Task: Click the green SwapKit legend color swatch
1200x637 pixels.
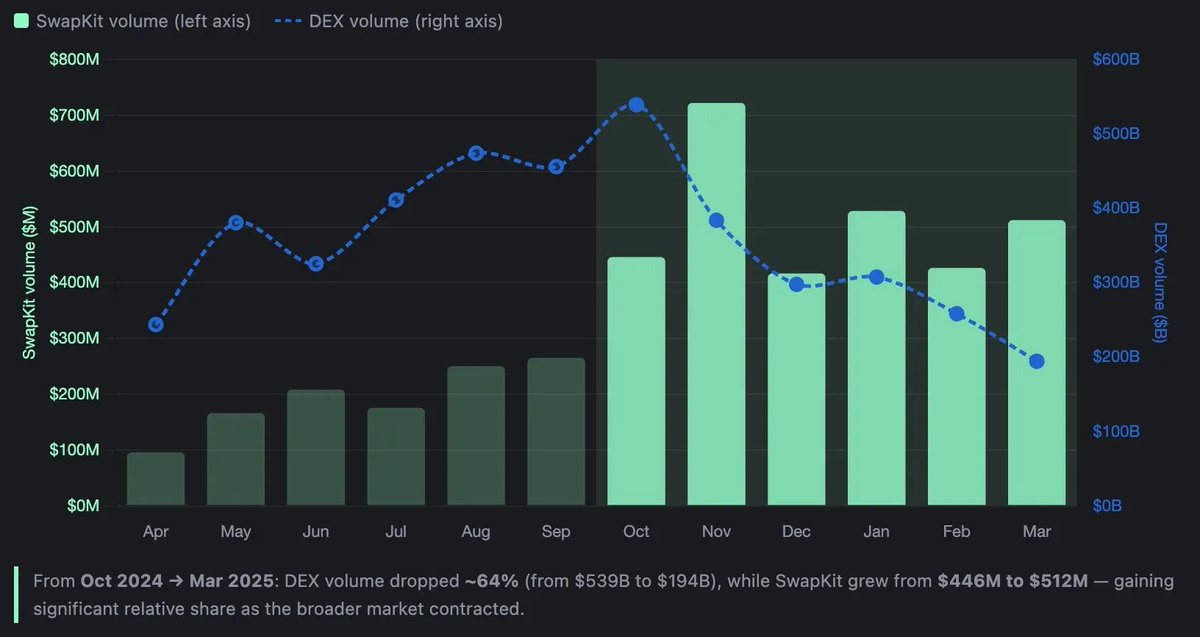Action: [x=22, y=21]
